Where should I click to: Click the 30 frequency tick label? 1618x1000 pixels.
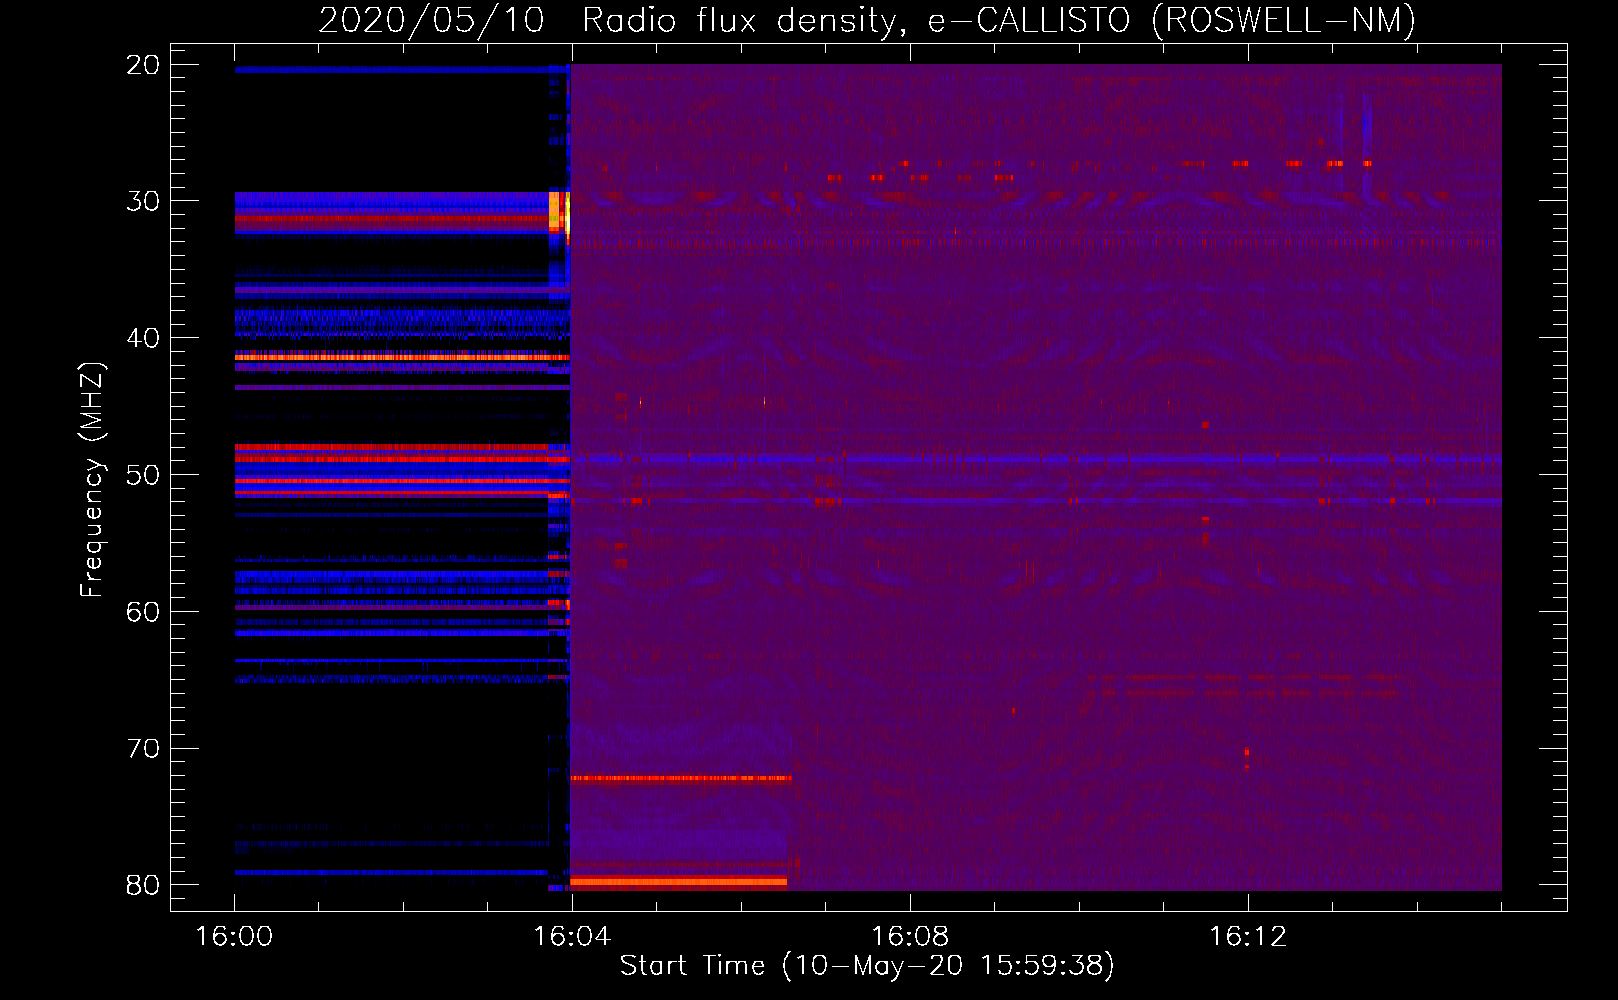[x=143, y=201]
